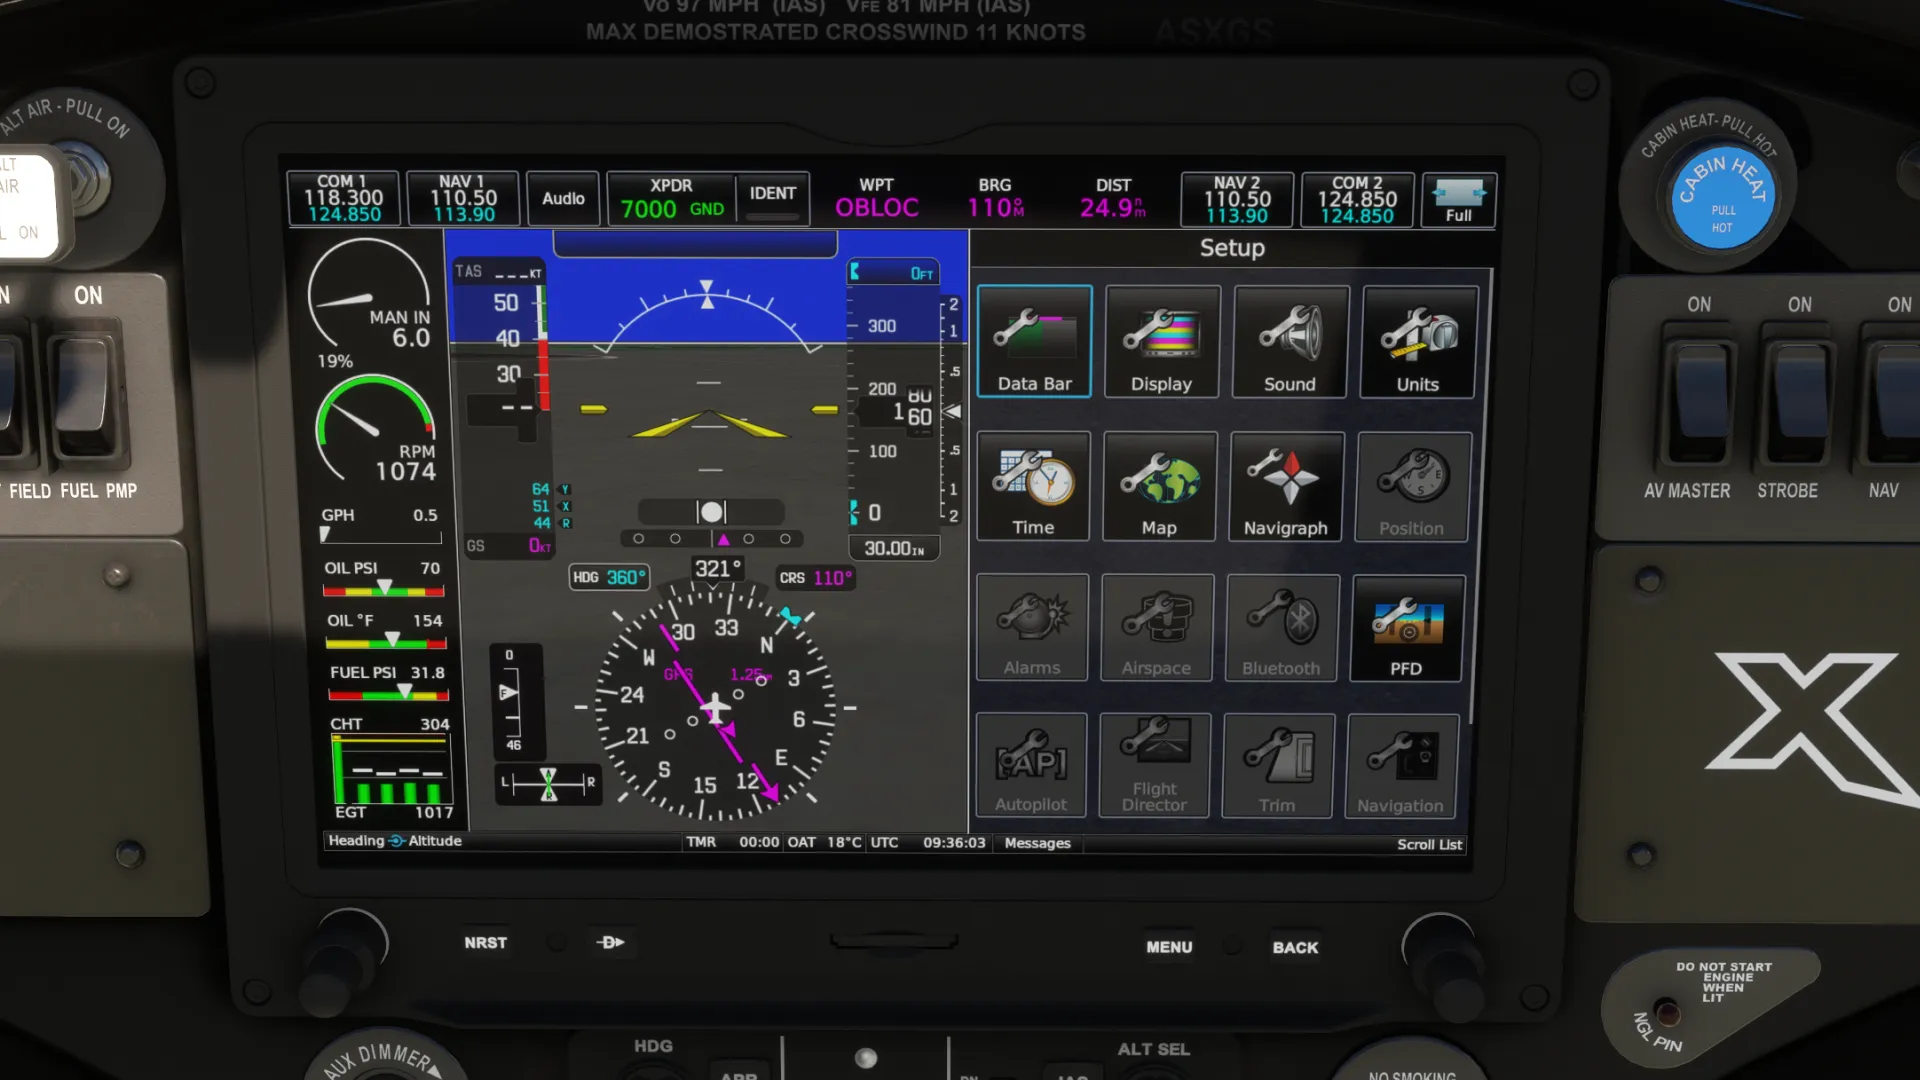Screen dimensions: 1920x1080
Task: Open the Time setup icon
Action: 1033,487
